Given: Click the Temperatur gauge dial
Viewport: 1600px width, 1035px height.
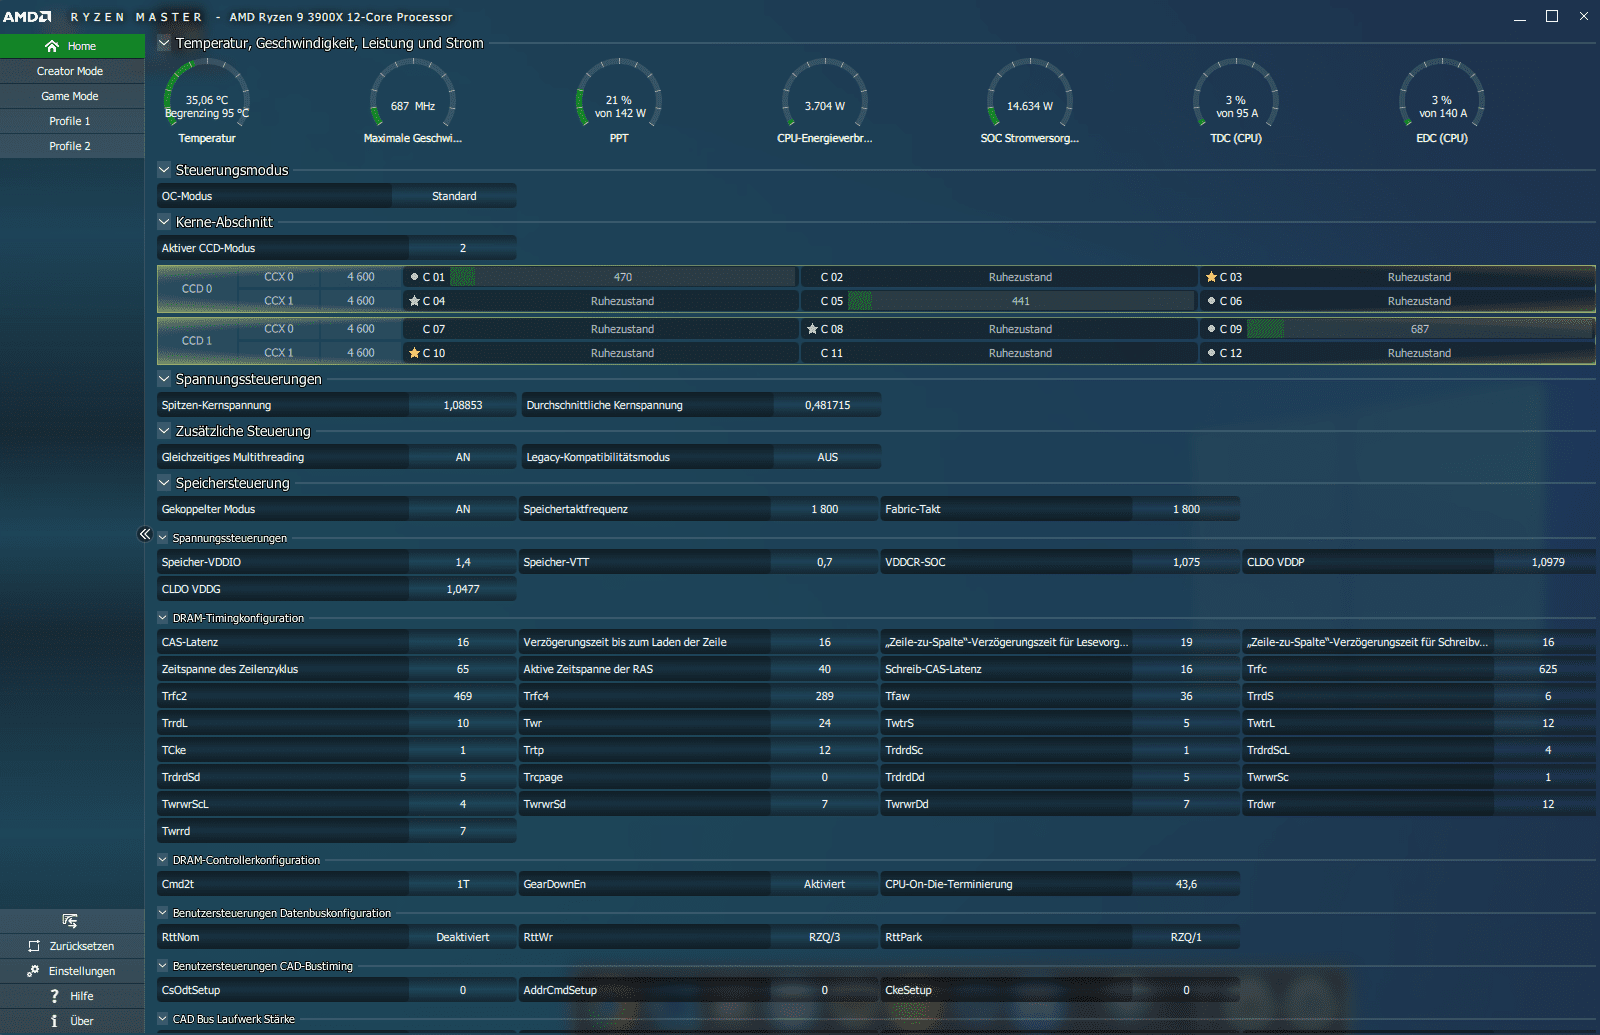Looking at the screenshot, I should coord(207,93).
